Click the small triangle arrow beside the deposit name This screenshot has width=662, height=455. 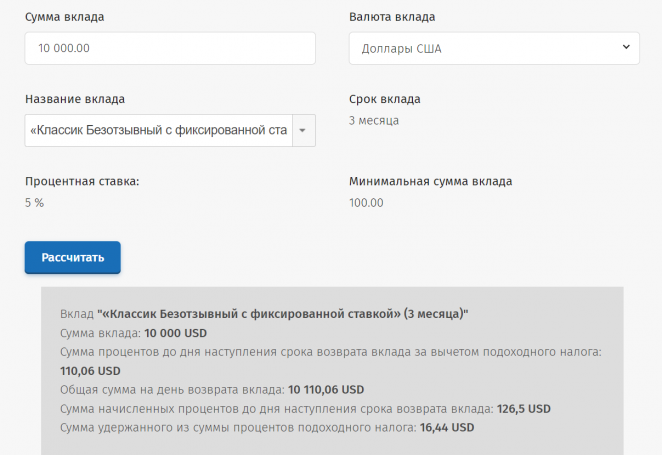tap(304, 130)
